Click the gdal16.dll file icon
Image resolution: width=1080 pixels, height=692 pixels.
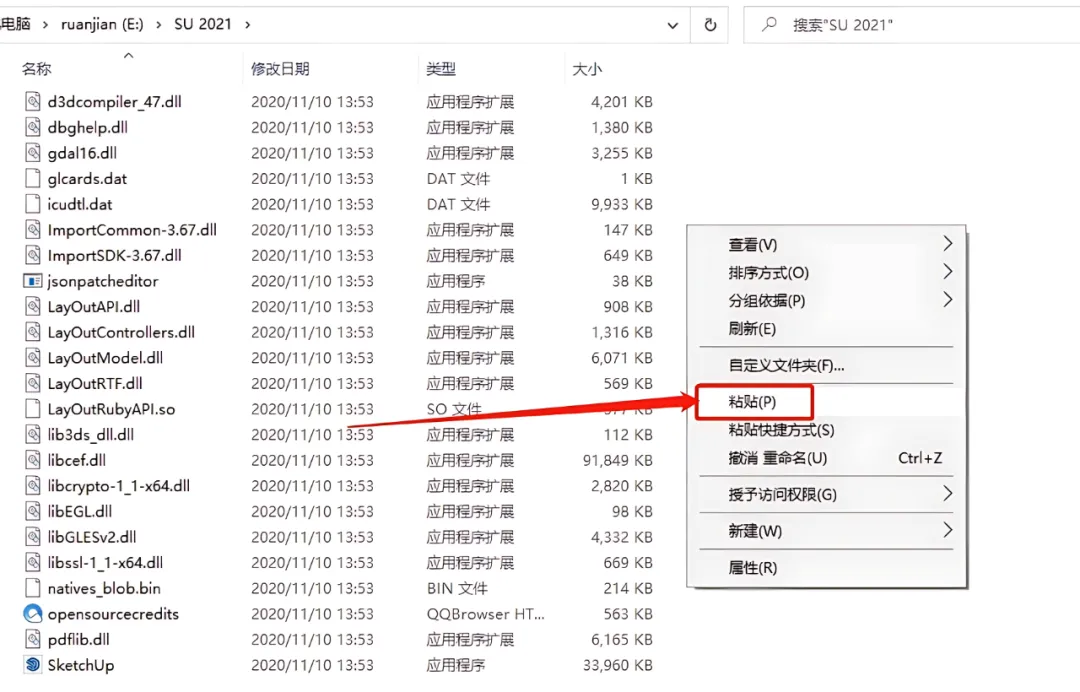(32, 153)
